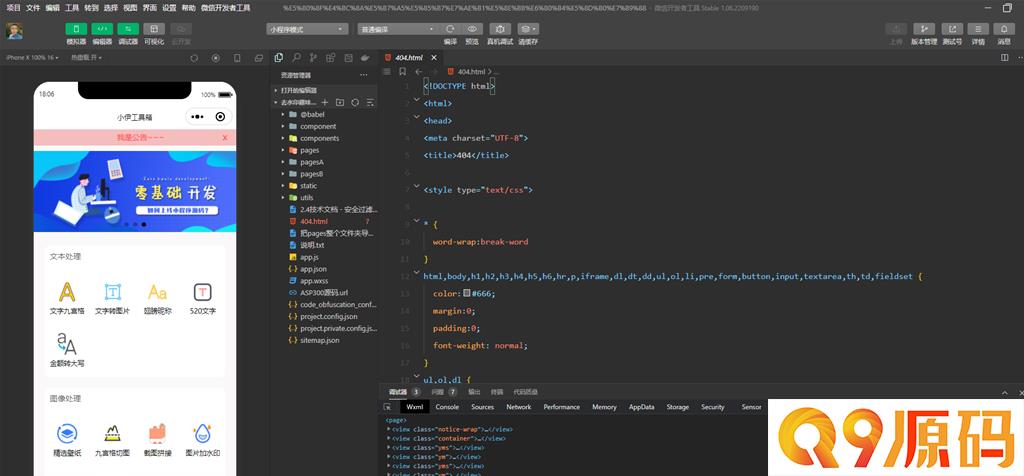Open the 消息 notifications bell icon
This screenshot has width=1024, height=476.
1004,29
